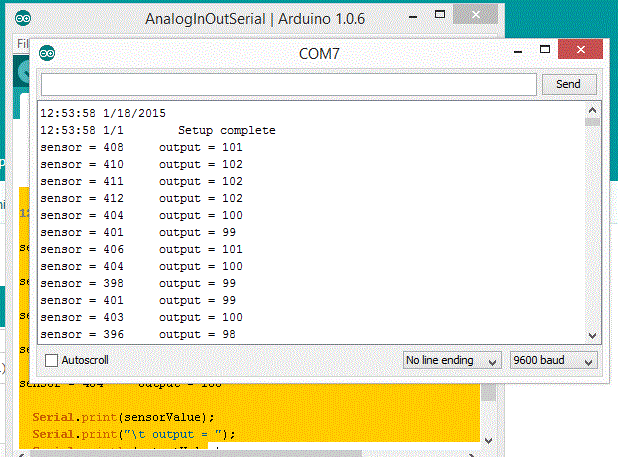Screen dimensions: 618x457
Task: Click the timestamp line '12:53:58 1/18/2015'
Action: pyautogui.click(x=103, y=113)
